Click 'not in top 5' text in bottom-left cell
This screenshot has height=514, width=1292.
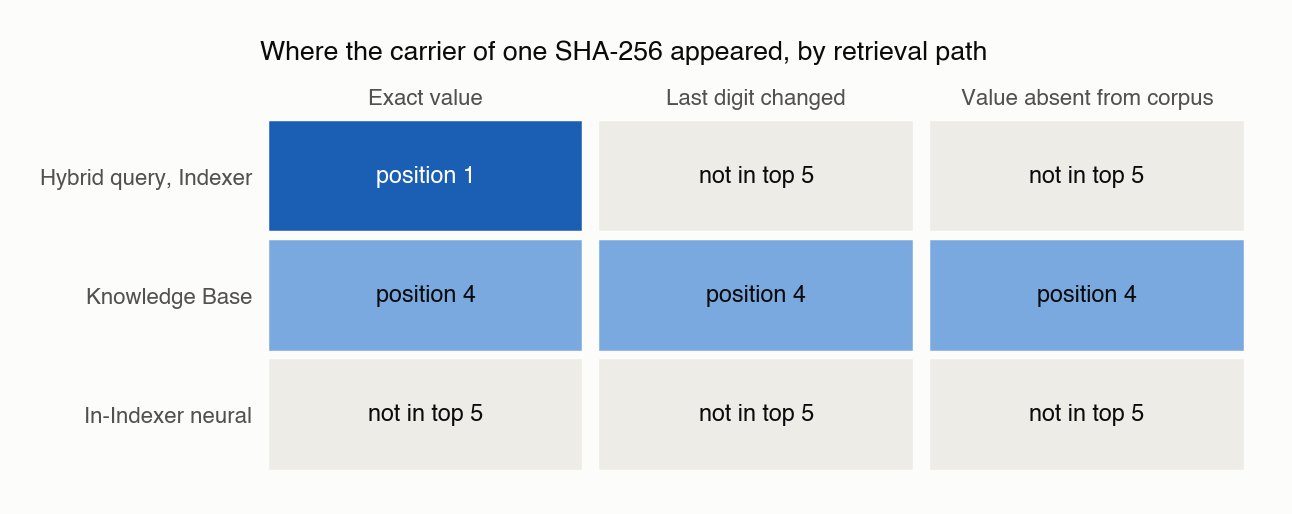point(425,414)
